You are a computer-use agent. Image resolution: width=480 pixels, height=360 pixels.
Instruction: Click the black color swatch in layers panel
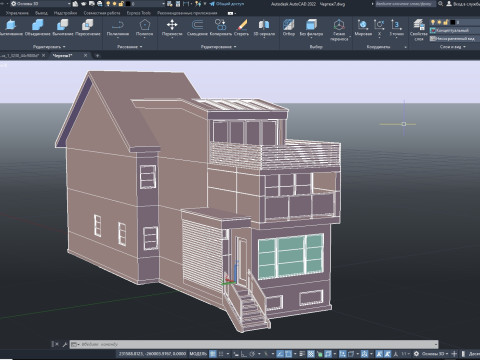(452, 22)
